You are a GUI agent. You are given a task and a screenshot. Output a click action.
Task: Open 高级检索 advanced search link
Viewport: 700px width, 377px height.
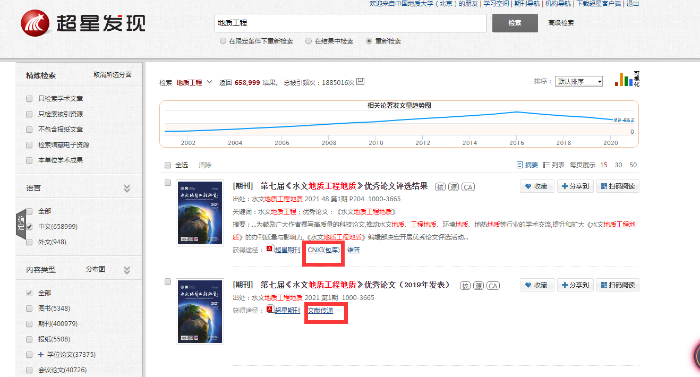tap(561, 23)
